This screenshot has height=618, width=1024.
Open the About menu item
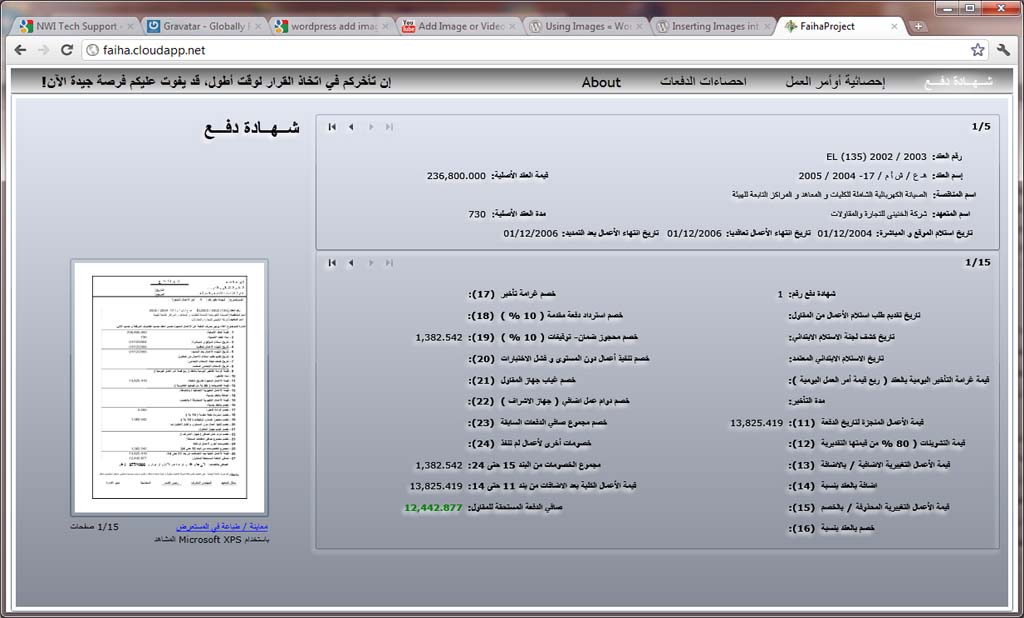tap(601, 82)
